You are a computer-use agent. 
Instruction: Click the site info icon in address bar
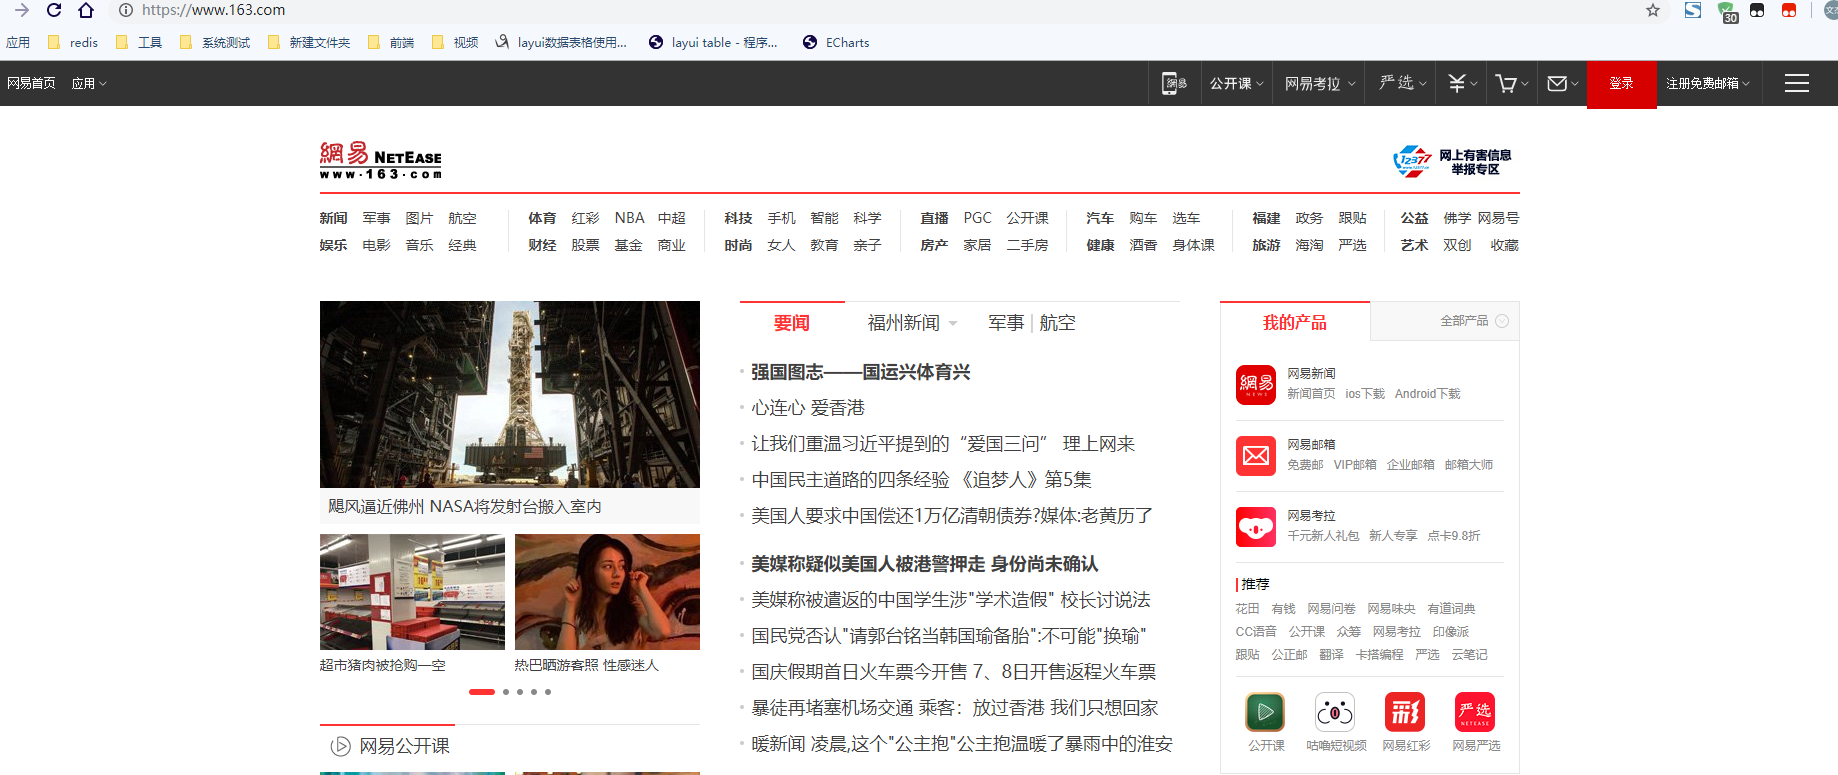point(126,10)
